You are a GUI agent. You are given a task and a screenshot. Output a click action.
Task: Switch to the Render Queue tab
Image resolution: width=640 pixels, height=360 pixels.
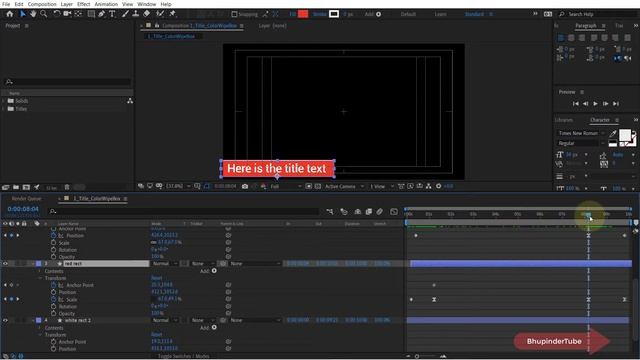click(x=27, y=199)
